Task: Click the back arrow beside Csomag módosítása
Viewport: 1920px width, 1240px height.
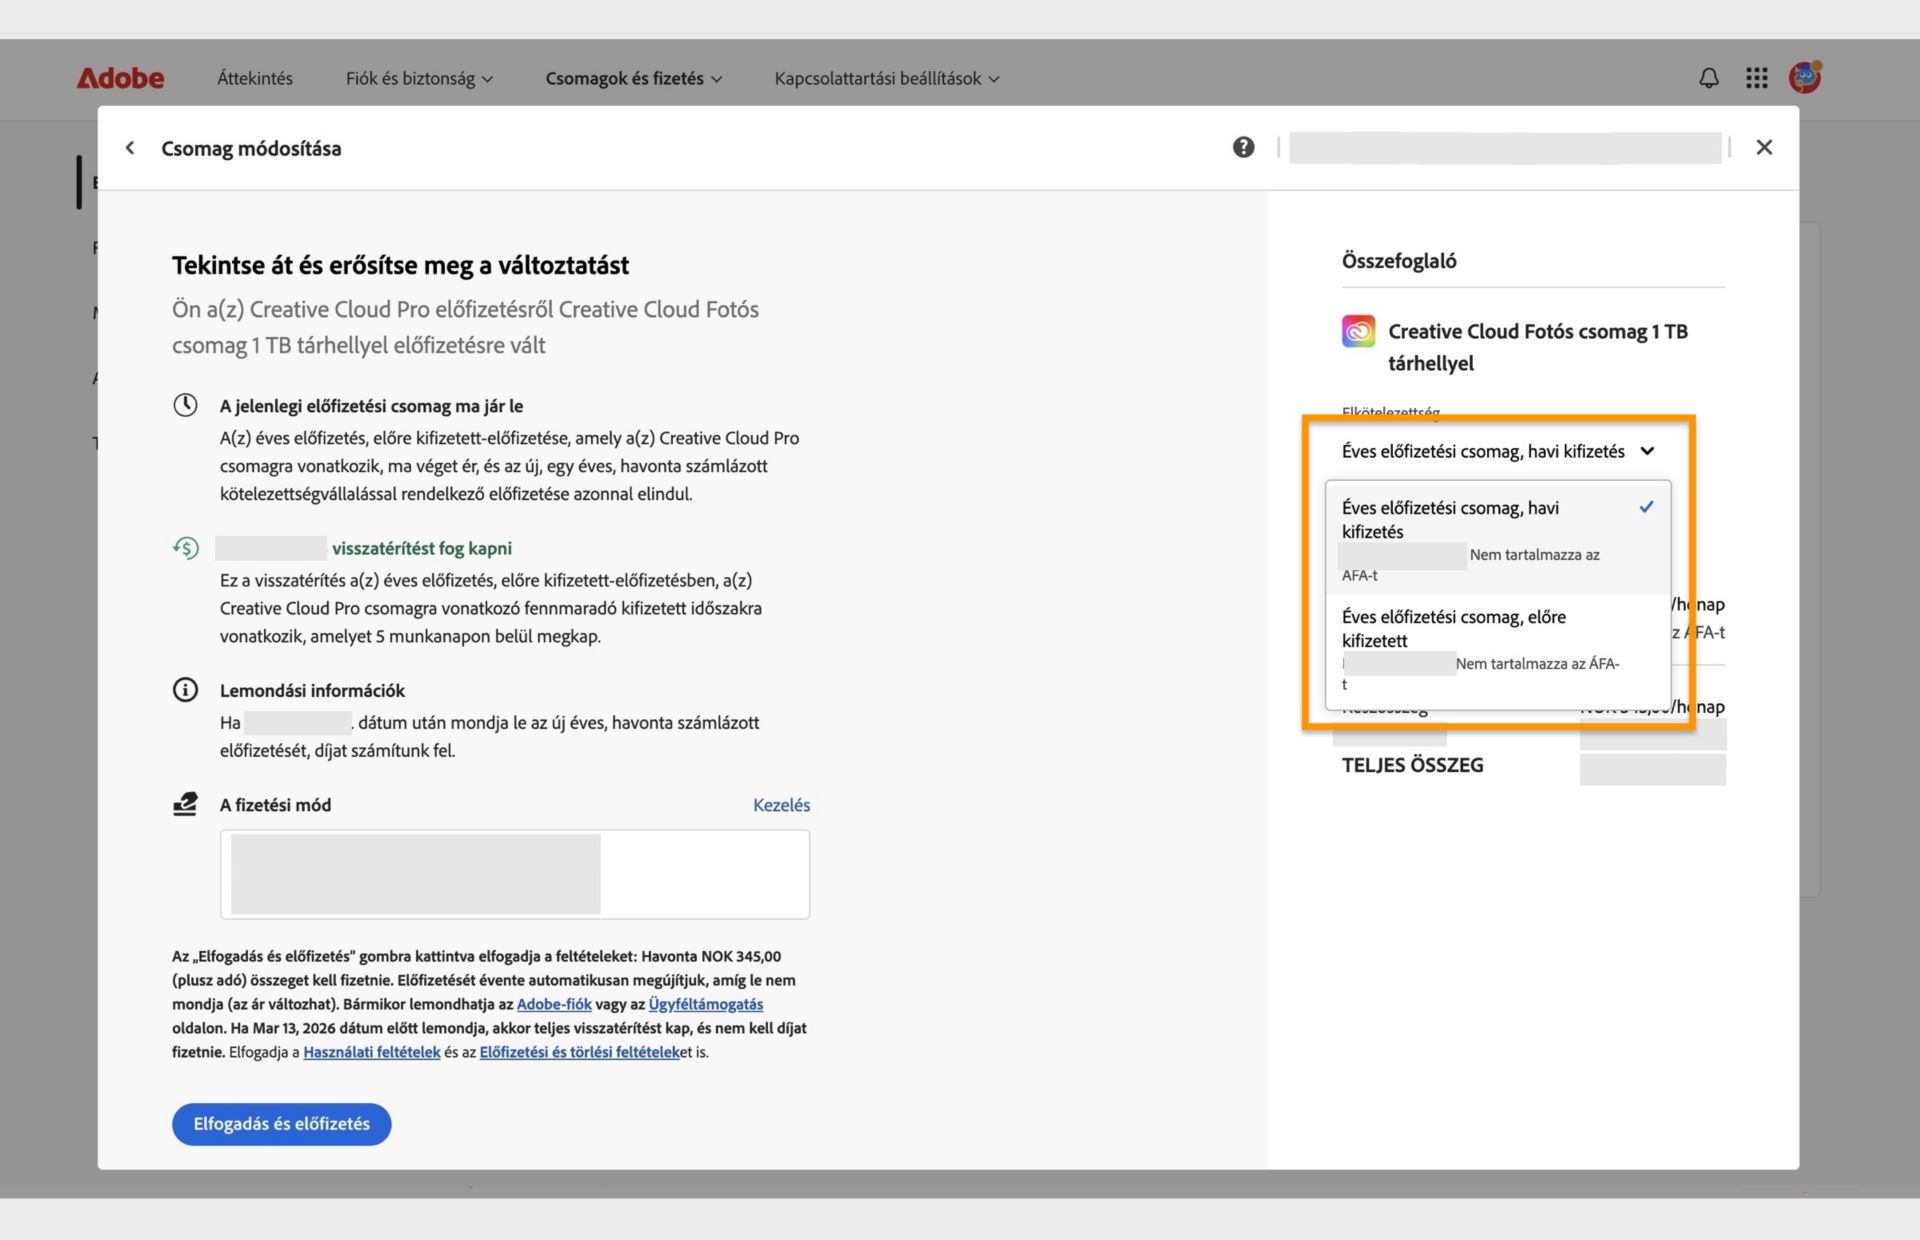Action: [130, 148]
